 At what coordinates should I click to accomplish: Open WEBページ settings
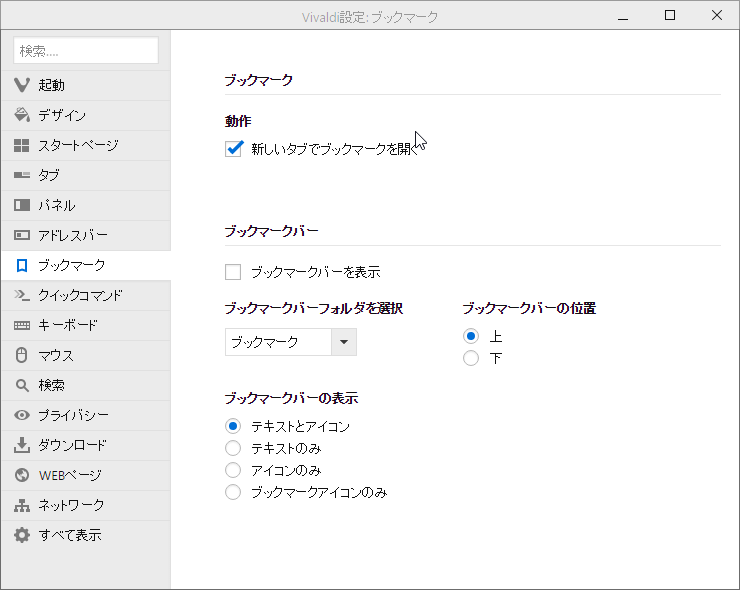coord(86,475)
